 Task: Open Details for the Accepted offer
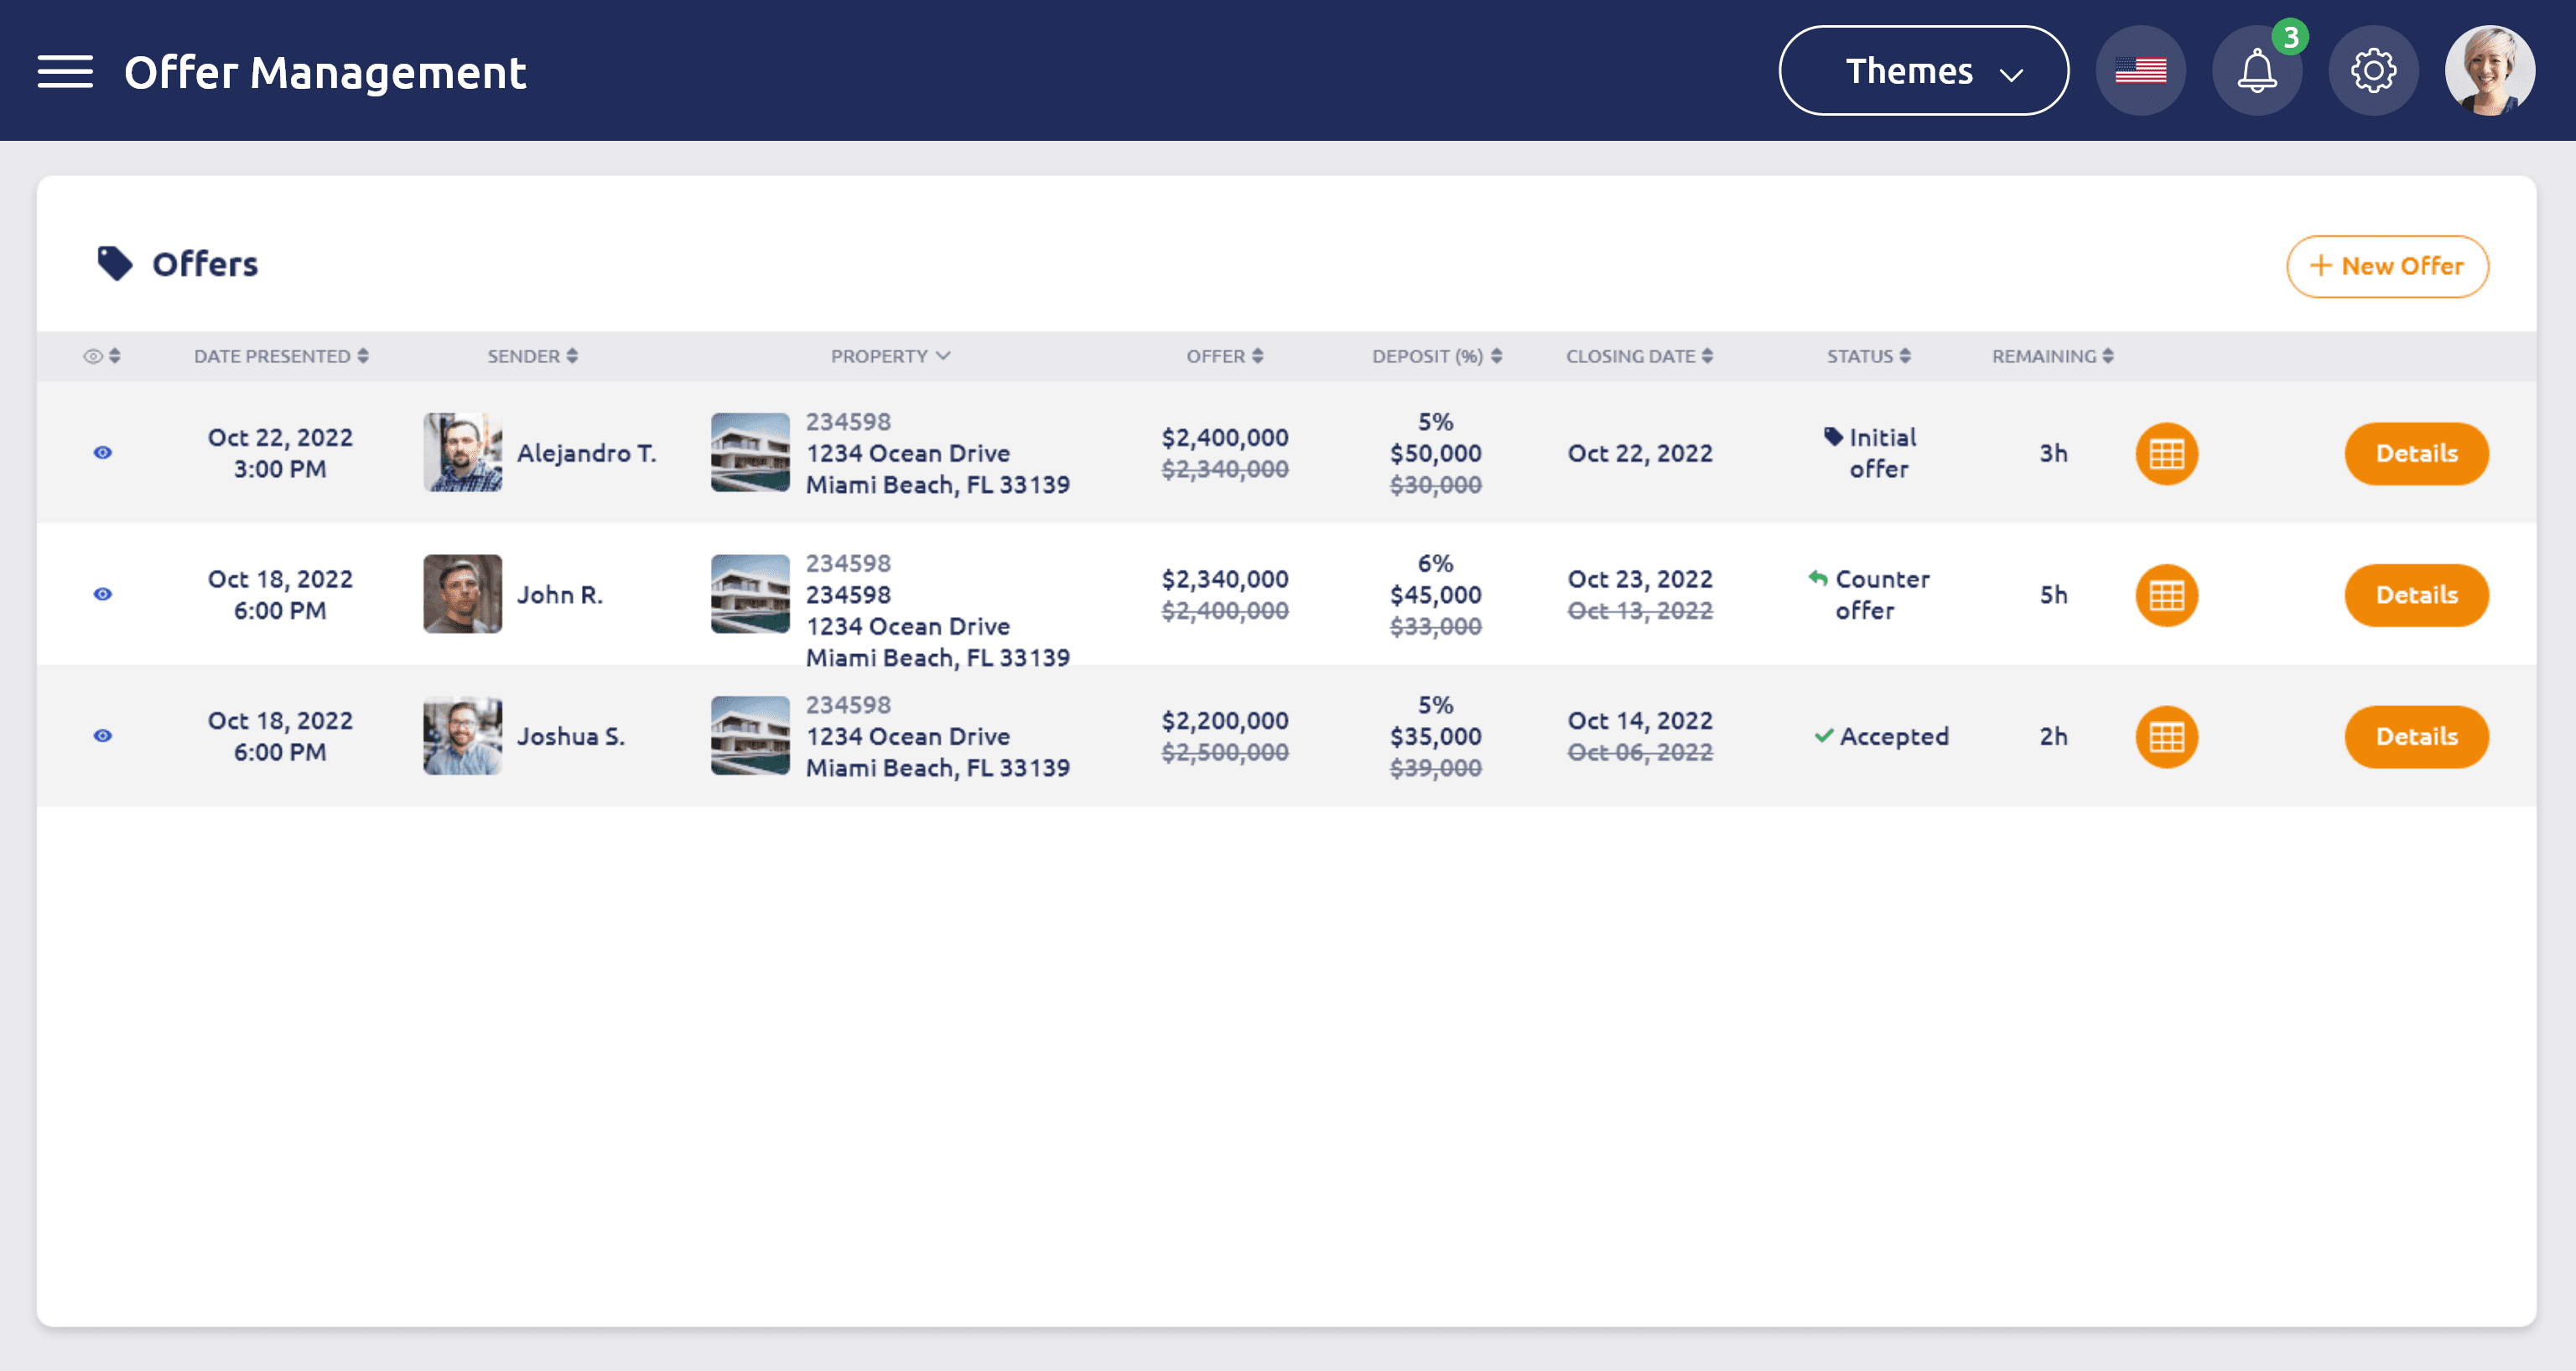(x=2415, y=737)
